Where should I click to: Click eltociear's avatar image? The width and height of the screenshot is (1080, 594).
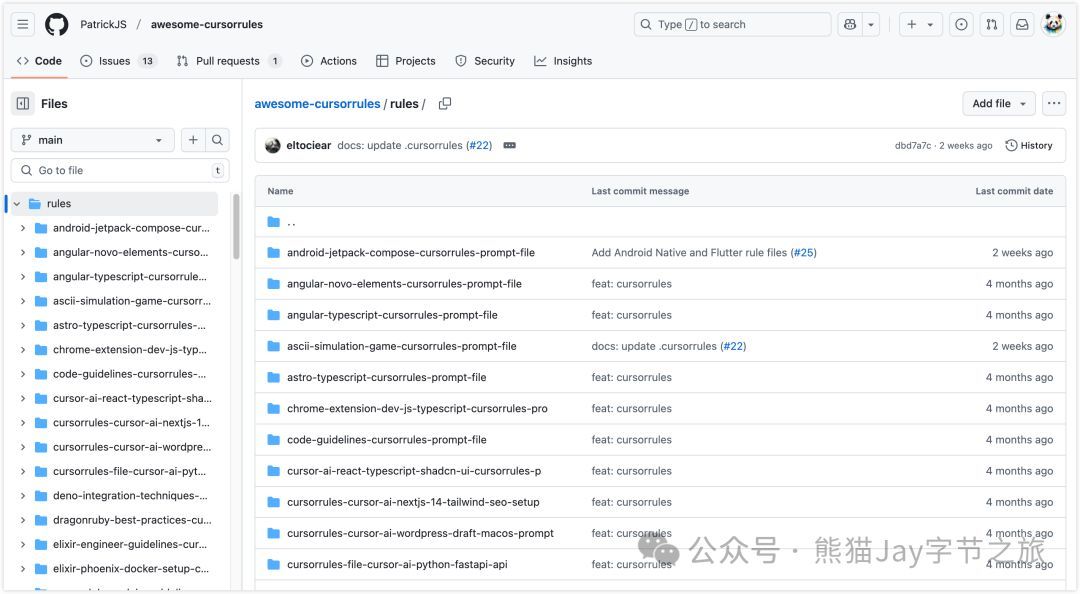click(x=273, y=145)
